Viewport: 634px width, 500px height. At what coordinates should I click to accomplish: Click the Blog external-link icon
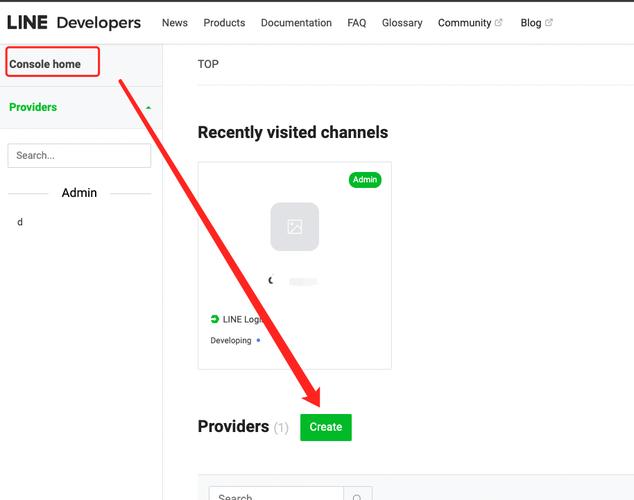coord(549,23)
